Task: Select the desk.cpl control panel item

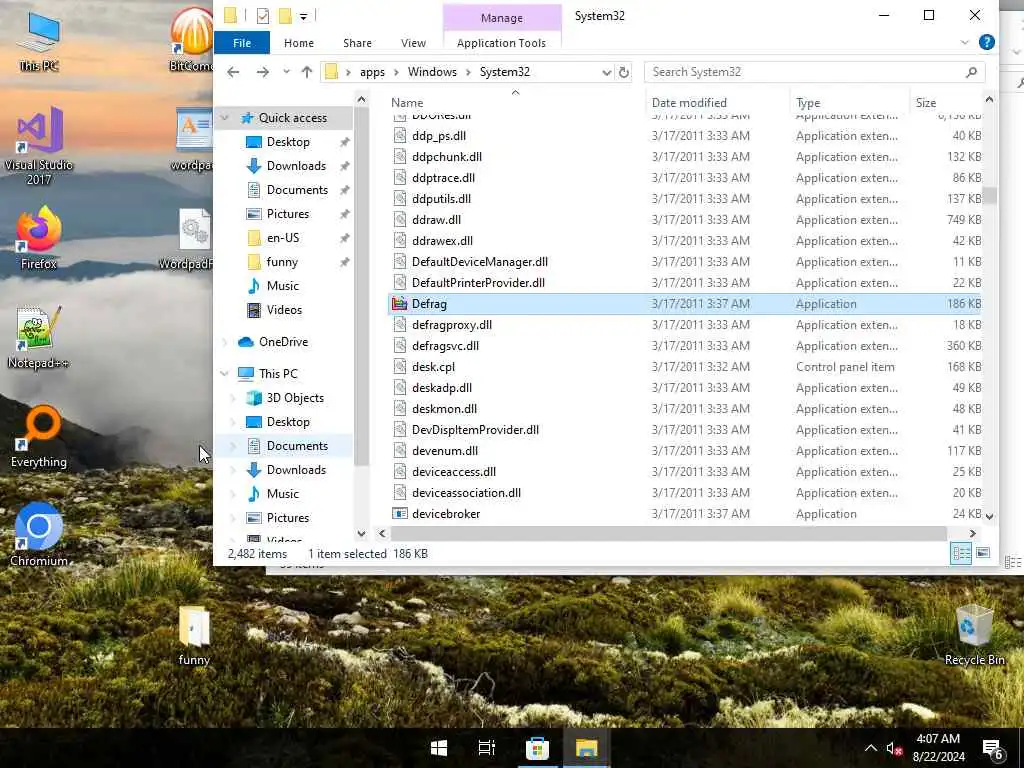Action: [x=686, y=366]
